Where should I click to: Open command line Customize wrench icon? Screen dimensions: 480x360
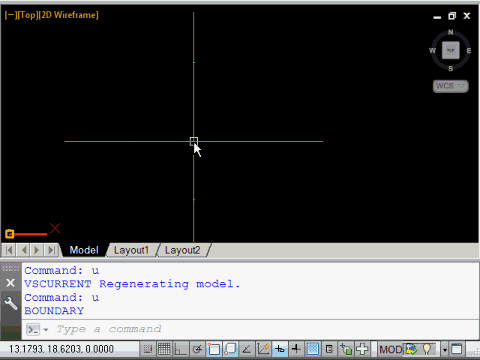tap(11, 303)
